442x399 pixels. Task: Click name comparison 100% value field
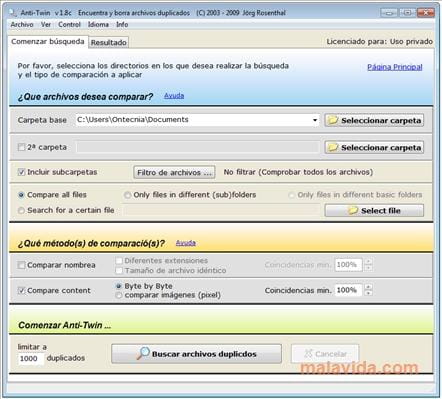pyautogui.click(x=348, y=265)
